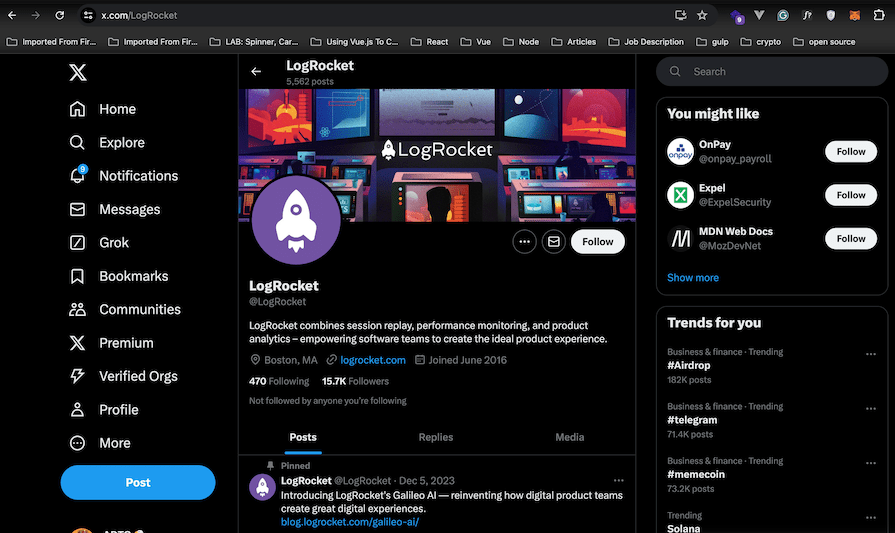The width and height of the screenshot is (895, 533).
Task: Open Communities in the left sidebar
Action: point(78,309)
